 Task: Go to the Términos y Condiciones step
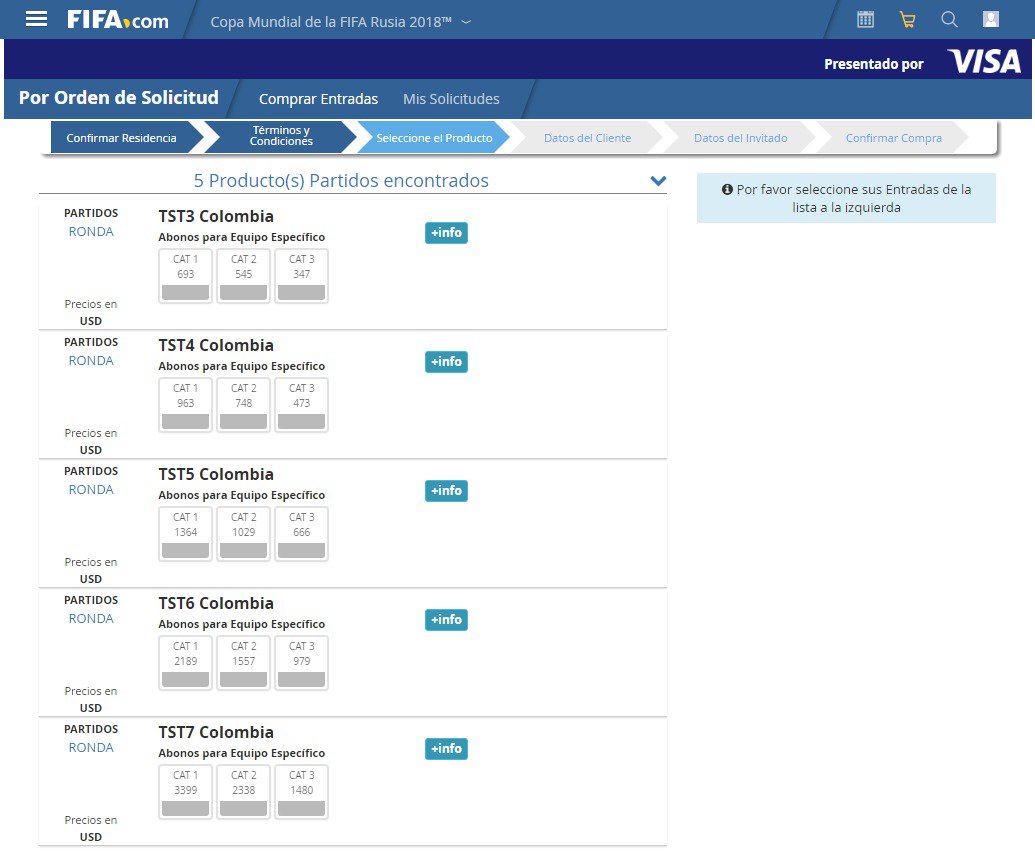tap(281, 136)
